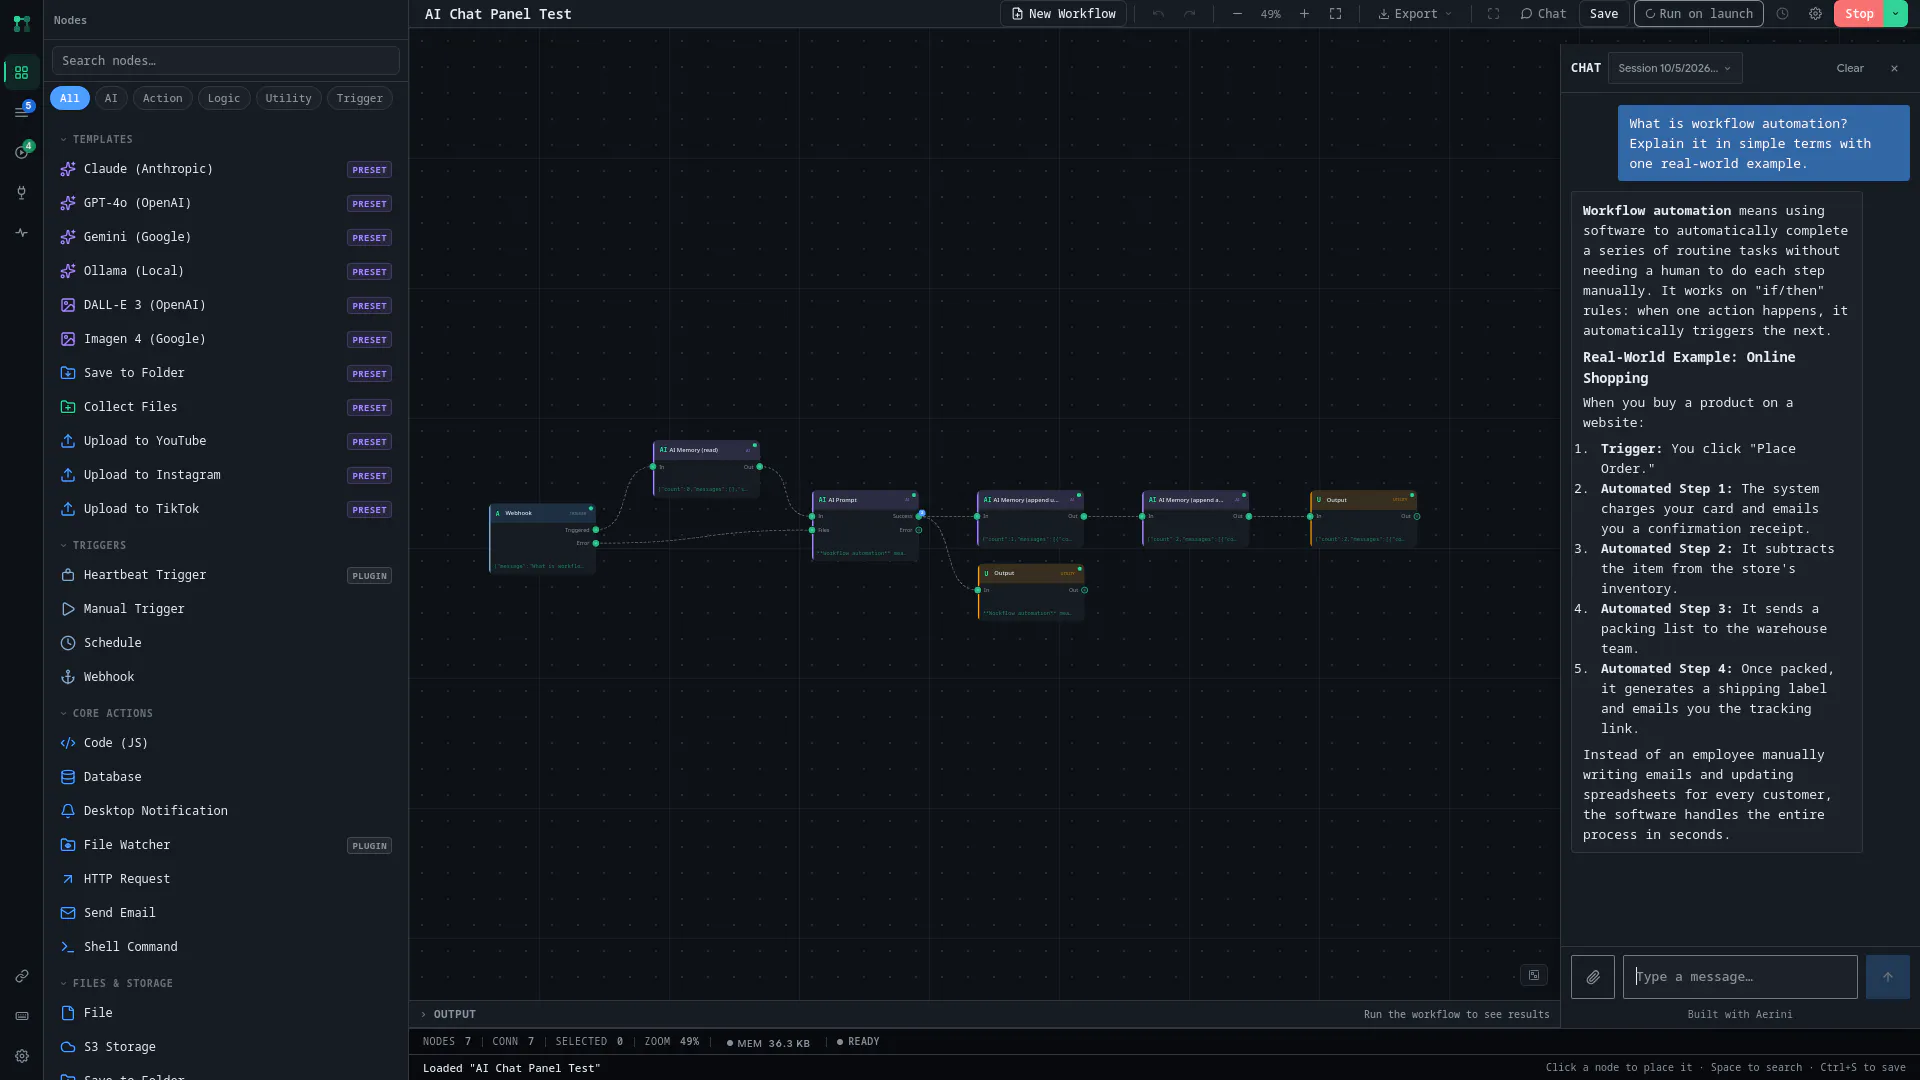
Task: Click the fullscreen icon next to Export
Action: coord(1493,14)
